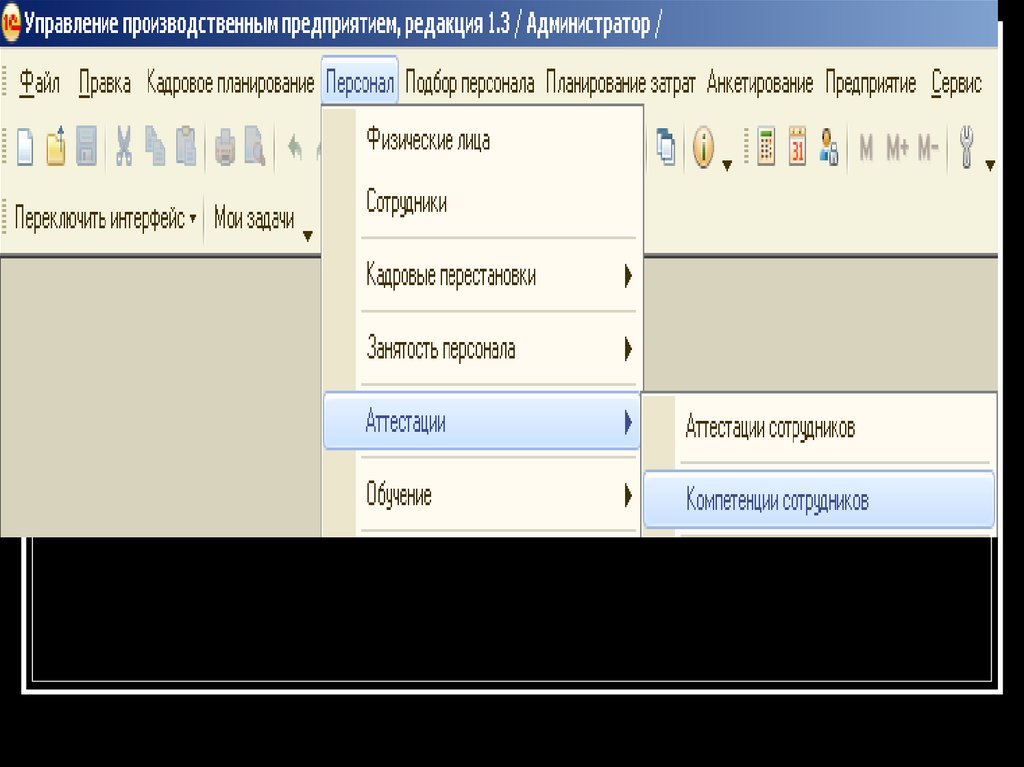Click the Copy icon in toolbar
Viewport: 1024px width, 767px height.
click(x=155, y=146)
